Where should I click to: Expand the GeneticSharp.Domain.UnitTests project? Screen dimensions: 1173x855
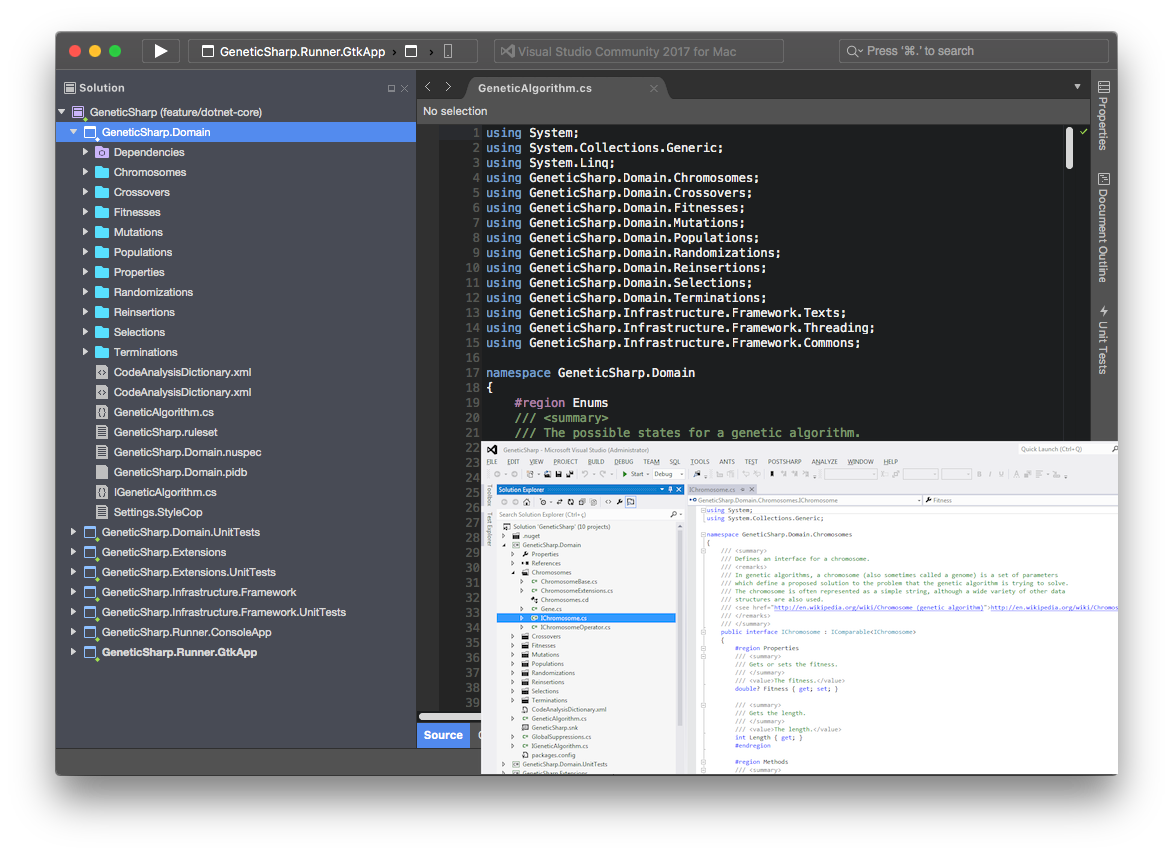coord(73,533)
